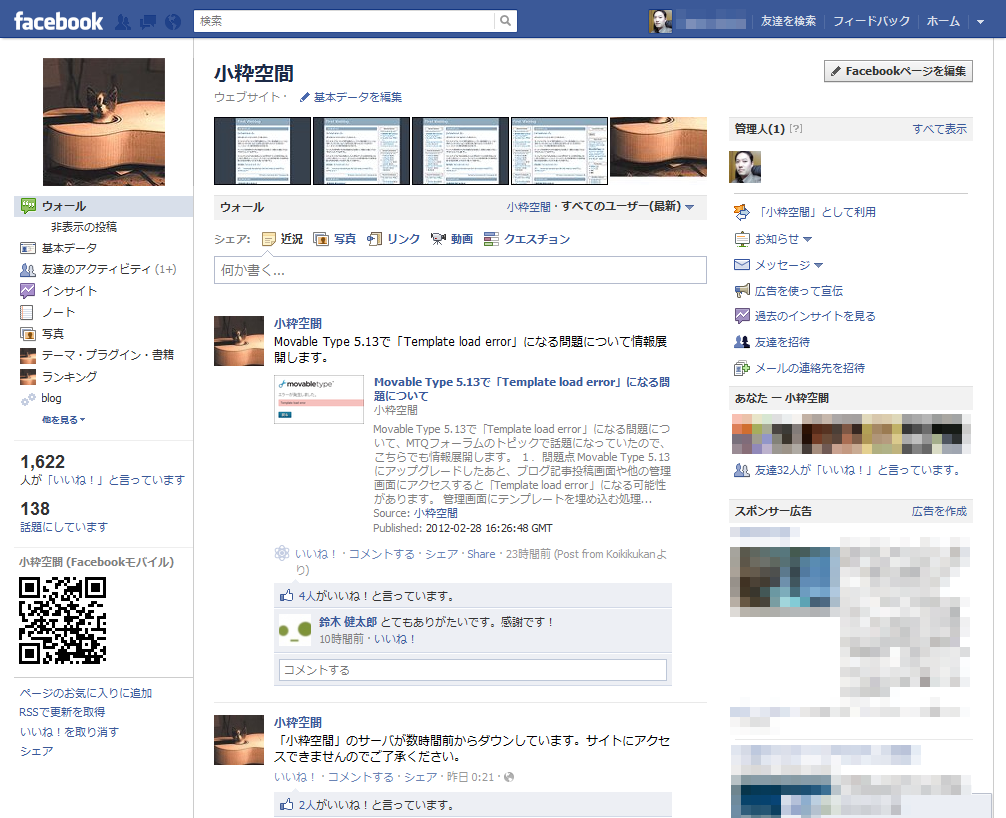Click いいね！を取り消す

pyautogui.click(x=69, y=732)
